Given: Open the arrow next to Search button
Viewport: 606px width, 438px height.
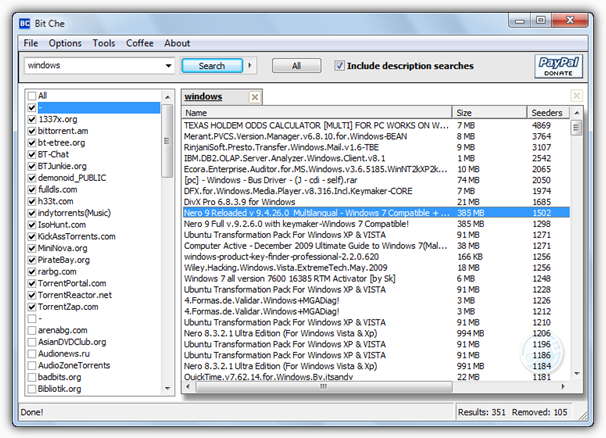Looking at the screenshot, I should (250, 66).
